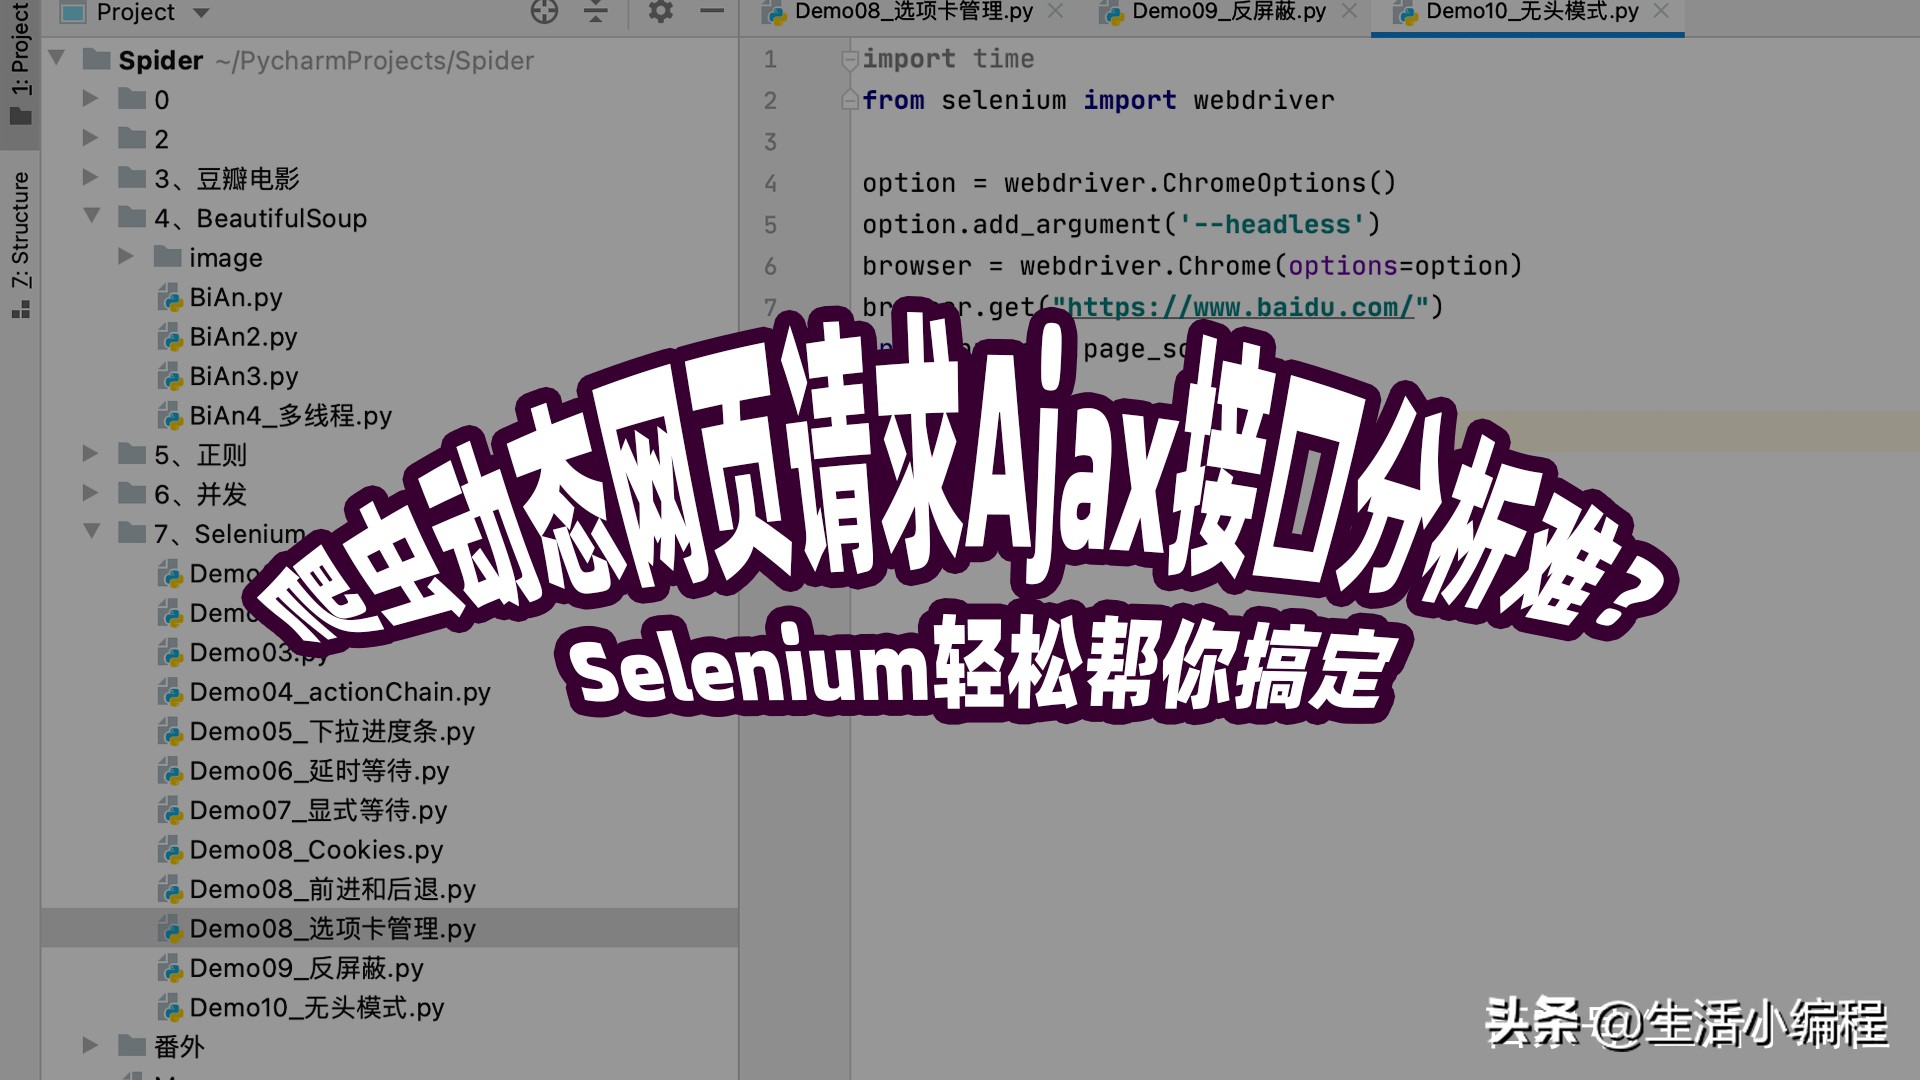The image size is (1920, 1080).
Task: Click line number 6 in the gutter
Action: [770, 266]
